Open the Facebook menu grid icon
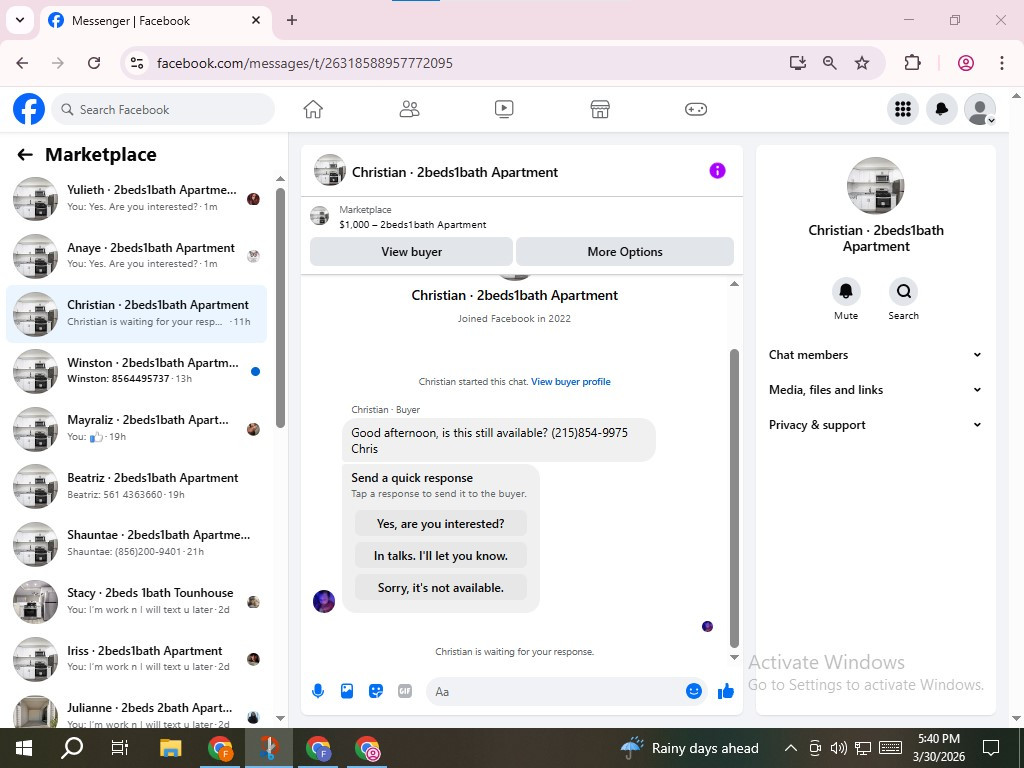Viewport: 1024px width, 768px height. click(903, 109)
